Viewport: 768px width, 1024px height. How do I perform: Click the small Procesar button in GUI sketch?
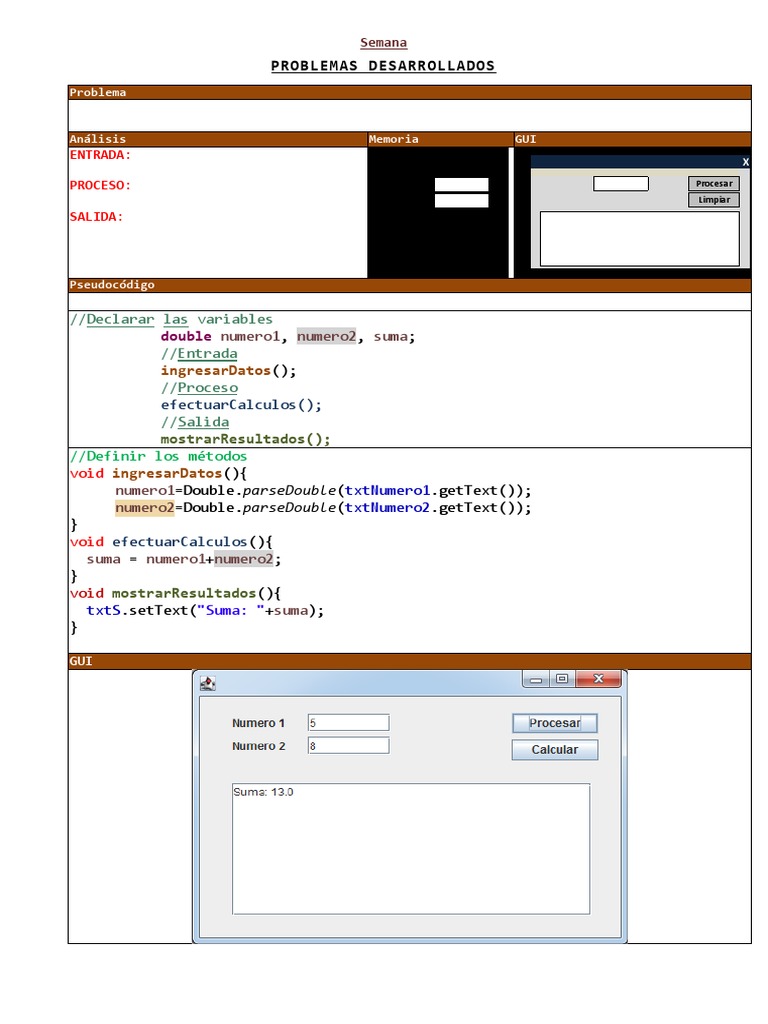coord(714,184)
